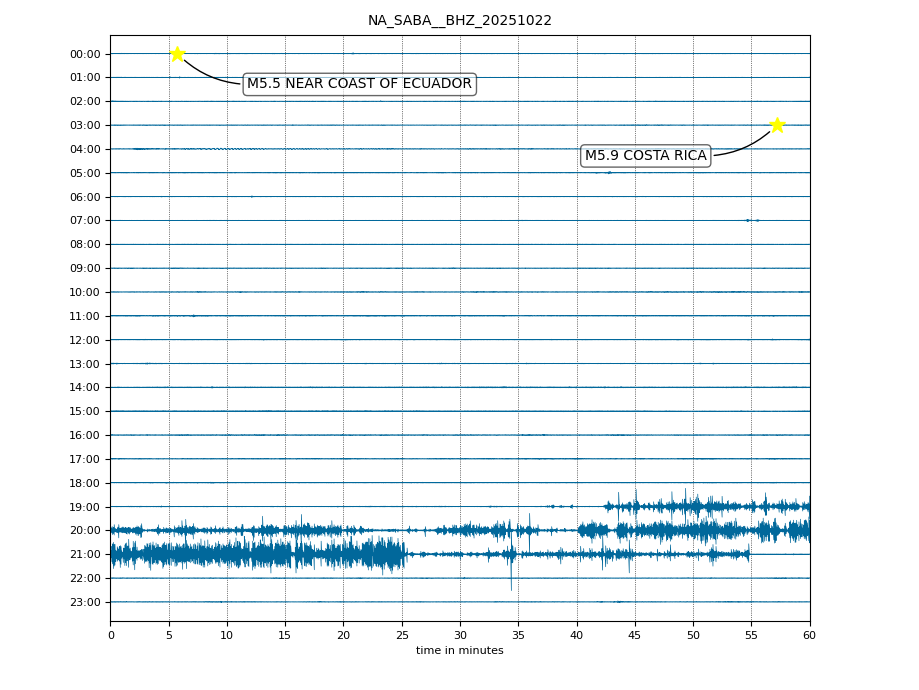Image resolution: width=919 pixels, height=690 pixels.
Task: Select the M5.9 Costa Rica annotation box
Action: coord(645,156)
